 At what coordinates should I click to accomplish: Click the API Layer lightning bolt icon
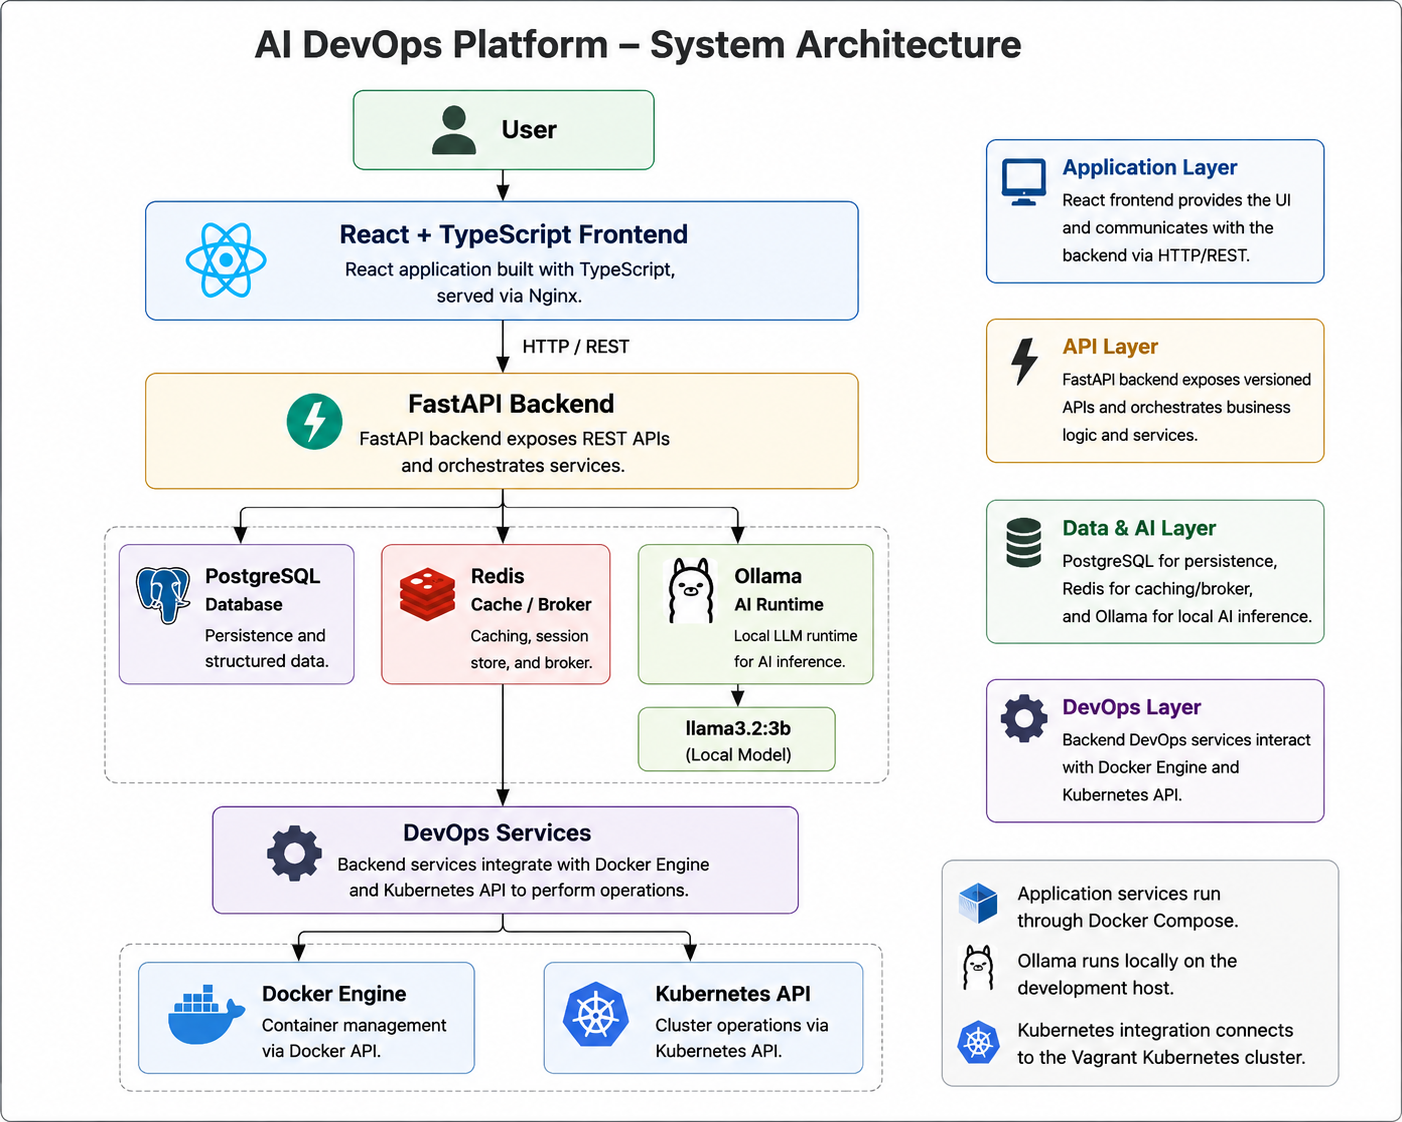click(x=1024, y=361)
